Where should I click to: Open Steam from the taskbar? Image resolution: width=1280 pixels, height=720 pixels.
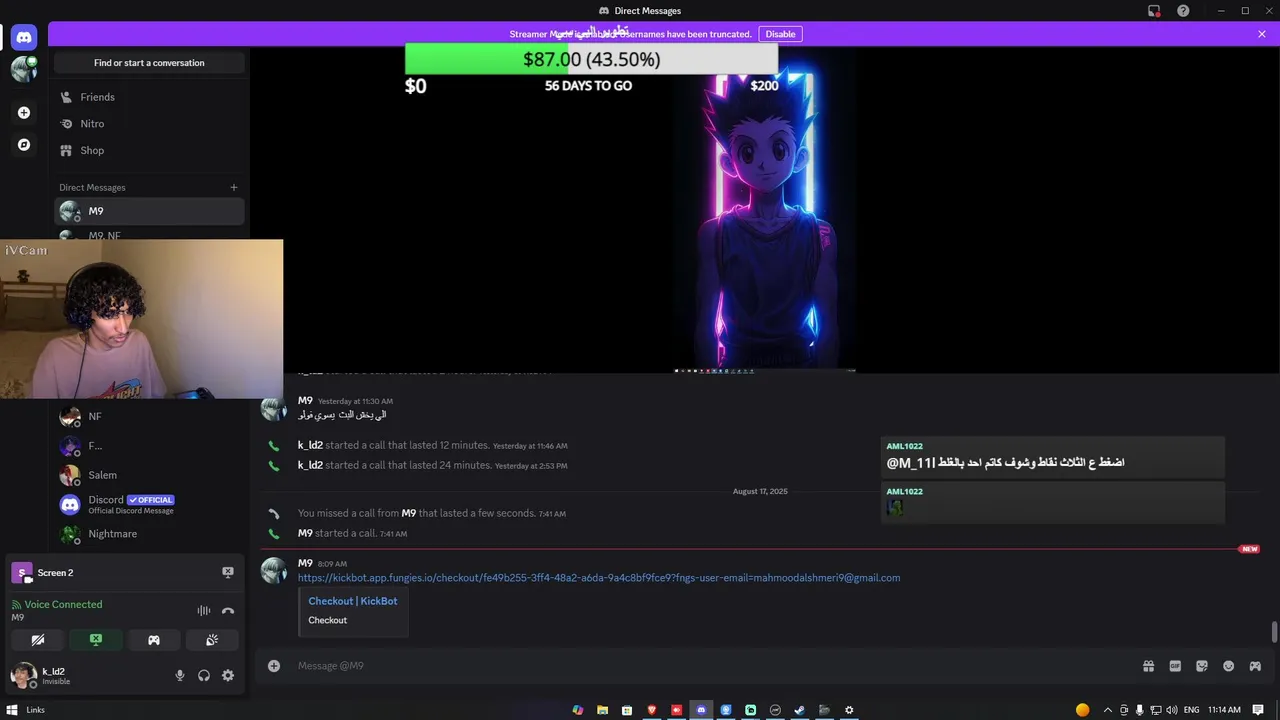800,710
